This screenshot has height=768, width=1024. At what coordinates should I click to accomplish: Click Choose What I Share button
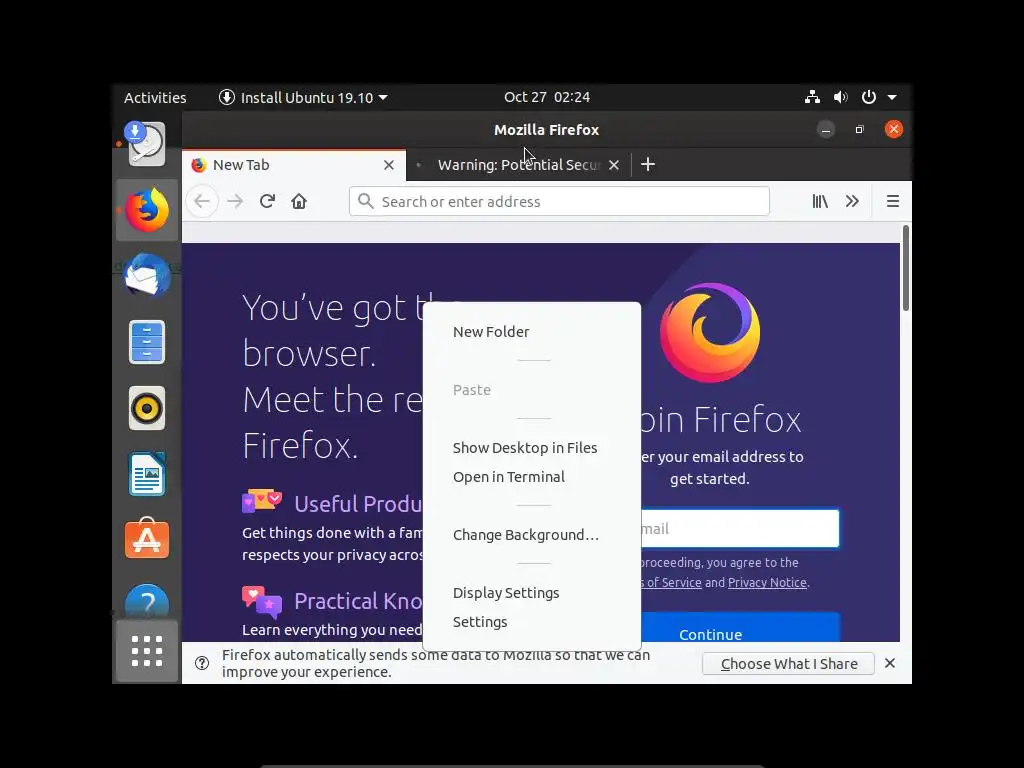point(788,664)
